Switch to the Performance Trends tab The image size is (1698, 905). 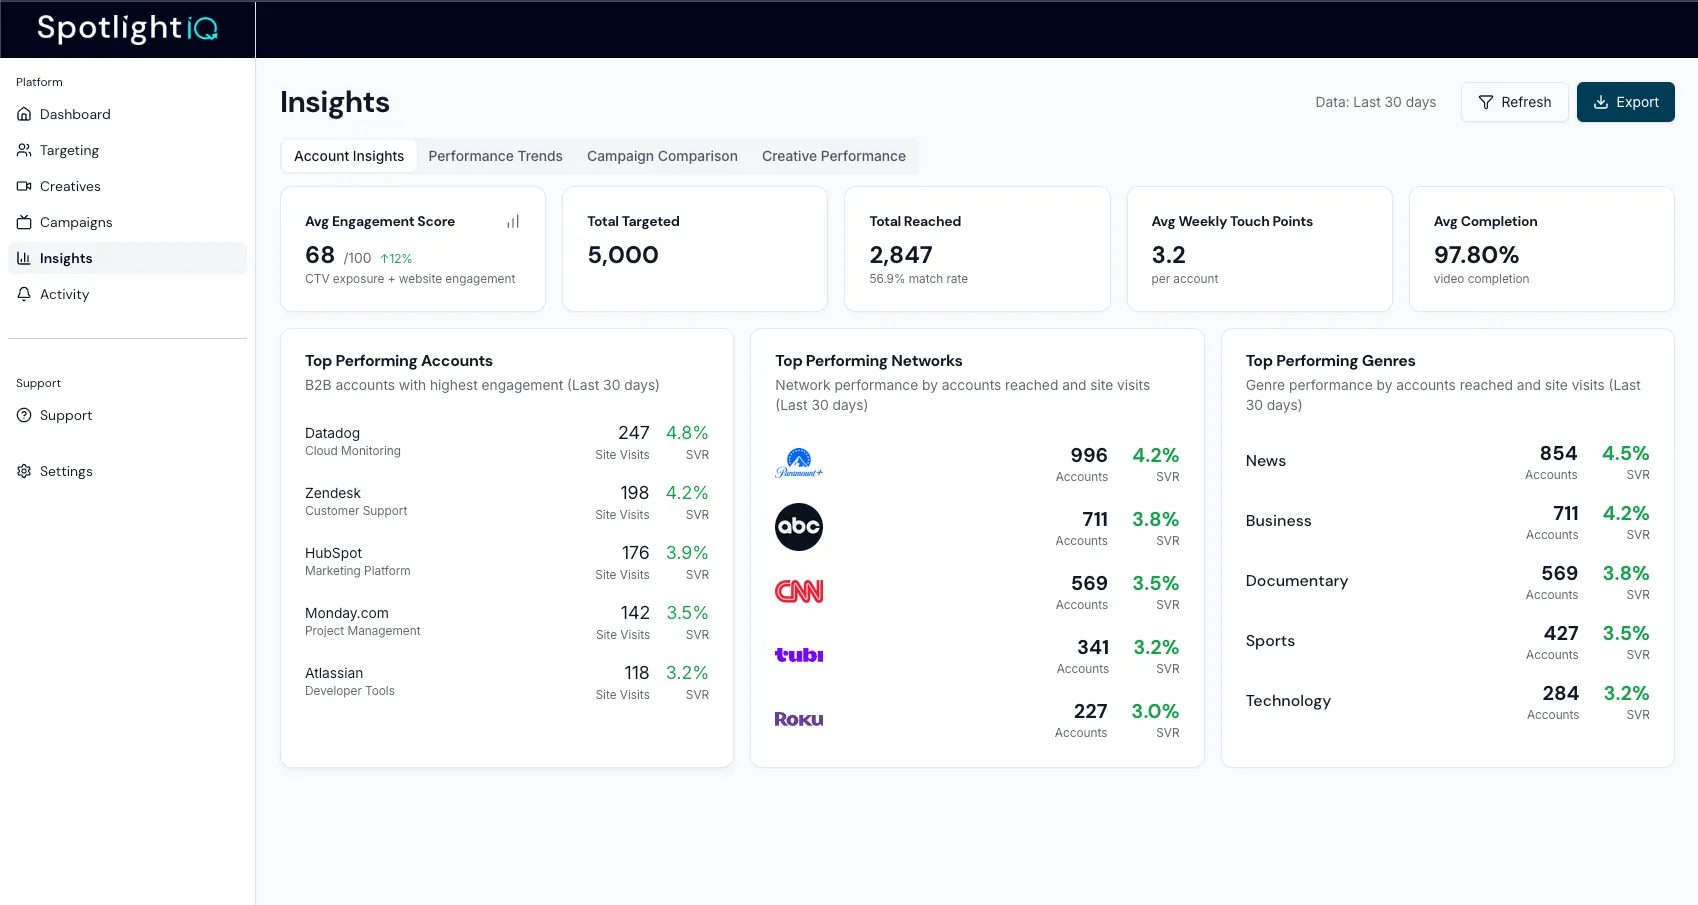pyautogui.click(x=495, y=156)
